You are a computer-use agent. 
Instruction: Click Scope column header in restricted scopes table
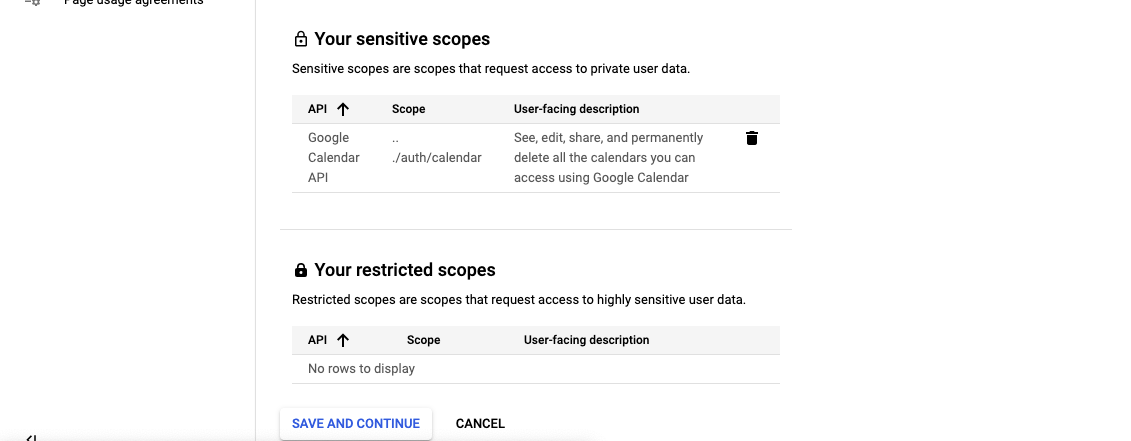(423, 340)
